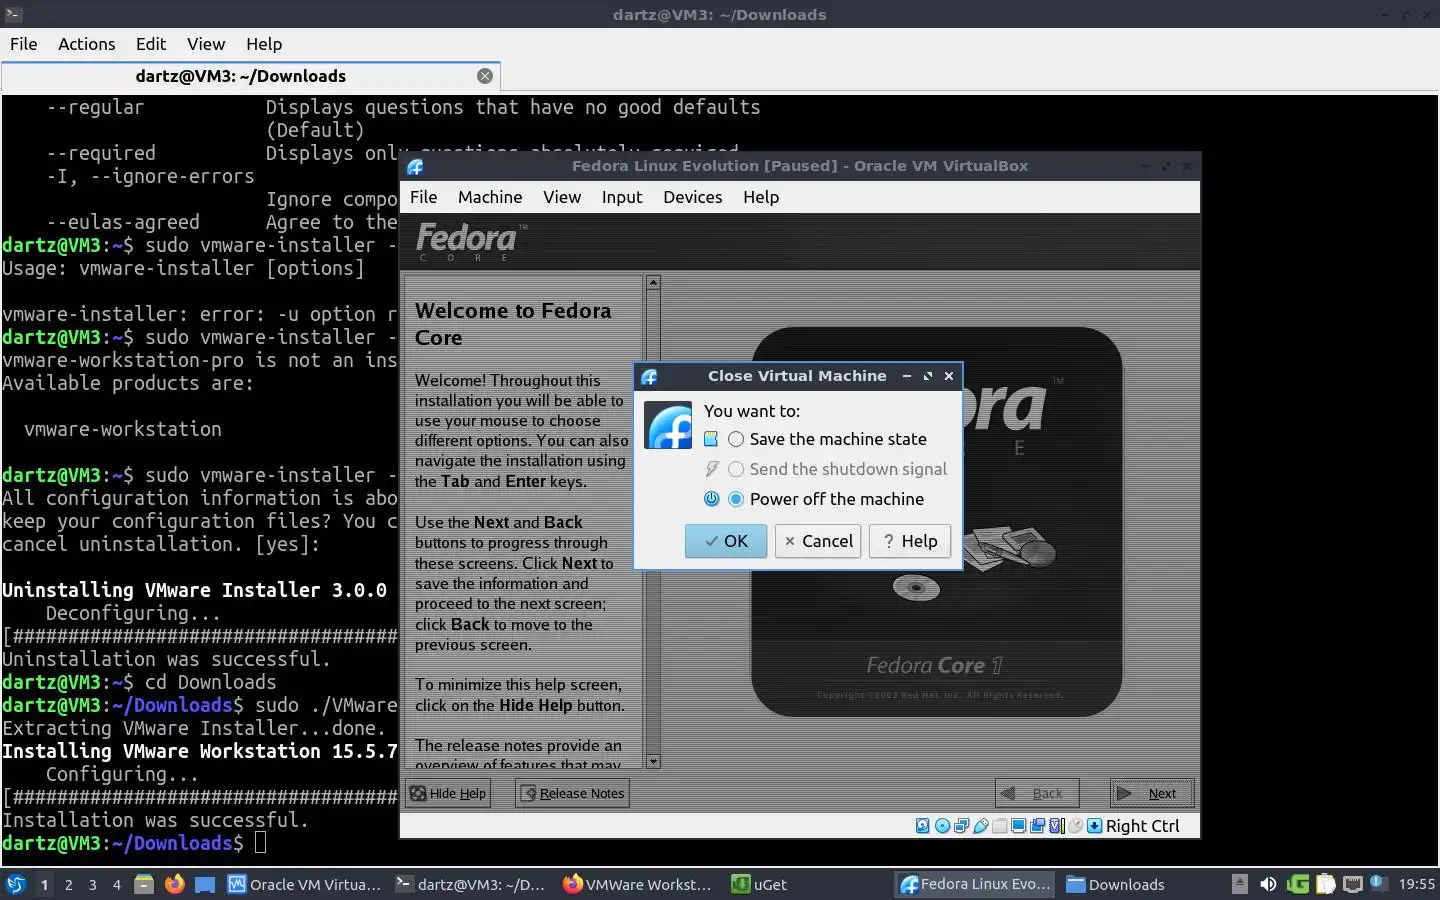Image resolution: width=1440 pixels, height=900 pixels.
Task: Open the terminal File menu
Action: click(x=24, y=44)
